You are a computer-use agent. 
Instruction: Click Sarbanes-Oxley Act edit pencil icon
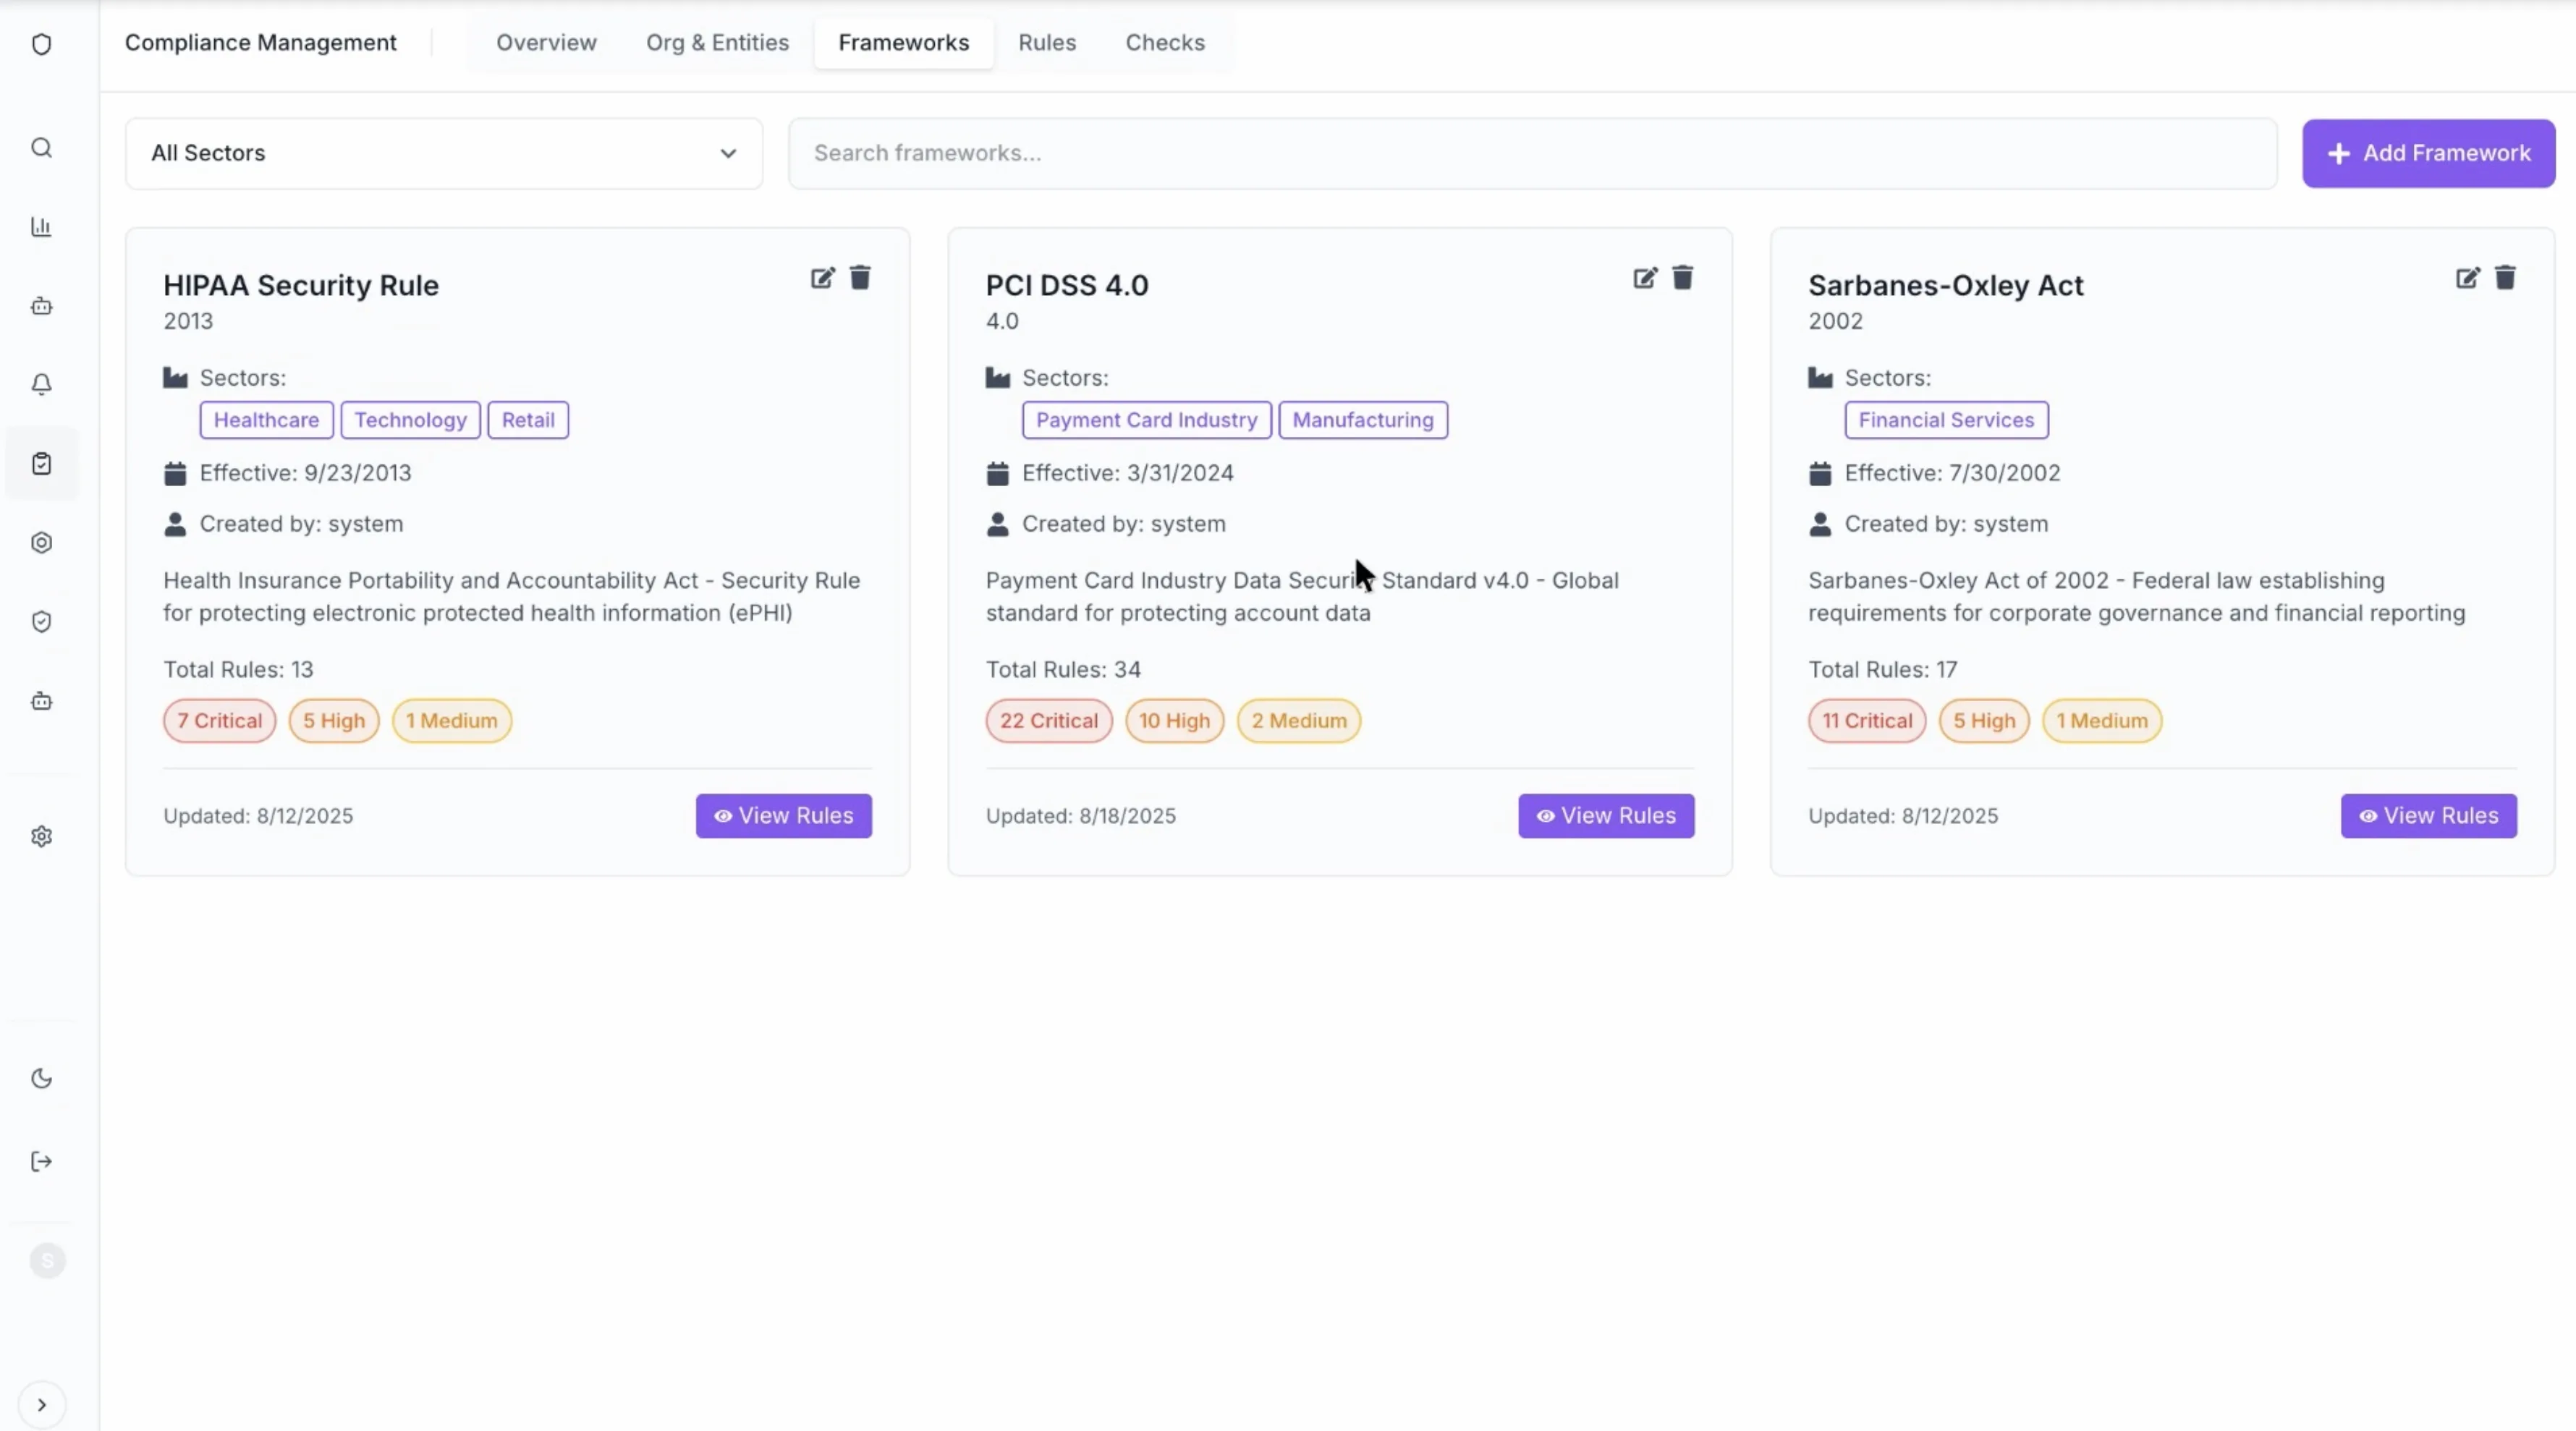pos(2467,278)
